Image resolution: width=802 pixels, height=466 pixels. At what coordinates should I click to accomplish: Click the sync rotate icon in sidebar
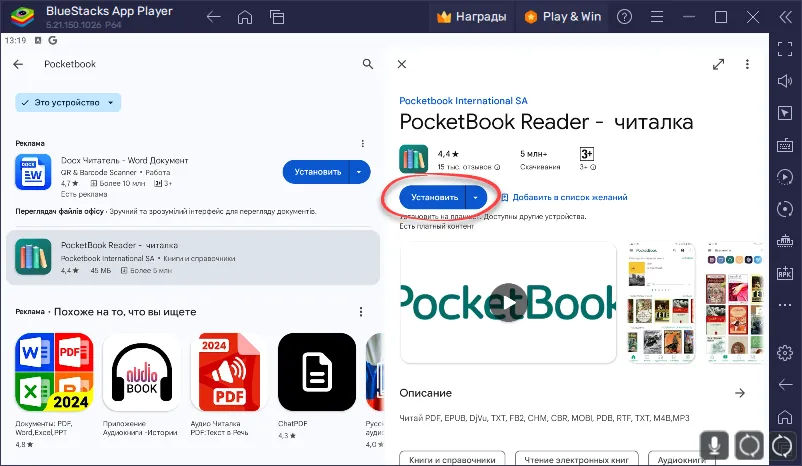pyautogui.click(x=785, y=209)
